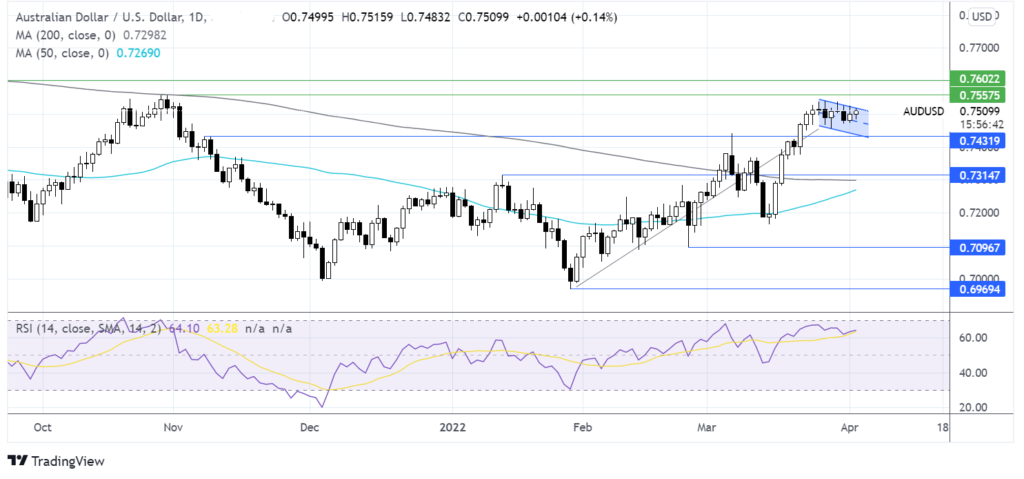Click the current price 0.75099 label

click(980, 111)
